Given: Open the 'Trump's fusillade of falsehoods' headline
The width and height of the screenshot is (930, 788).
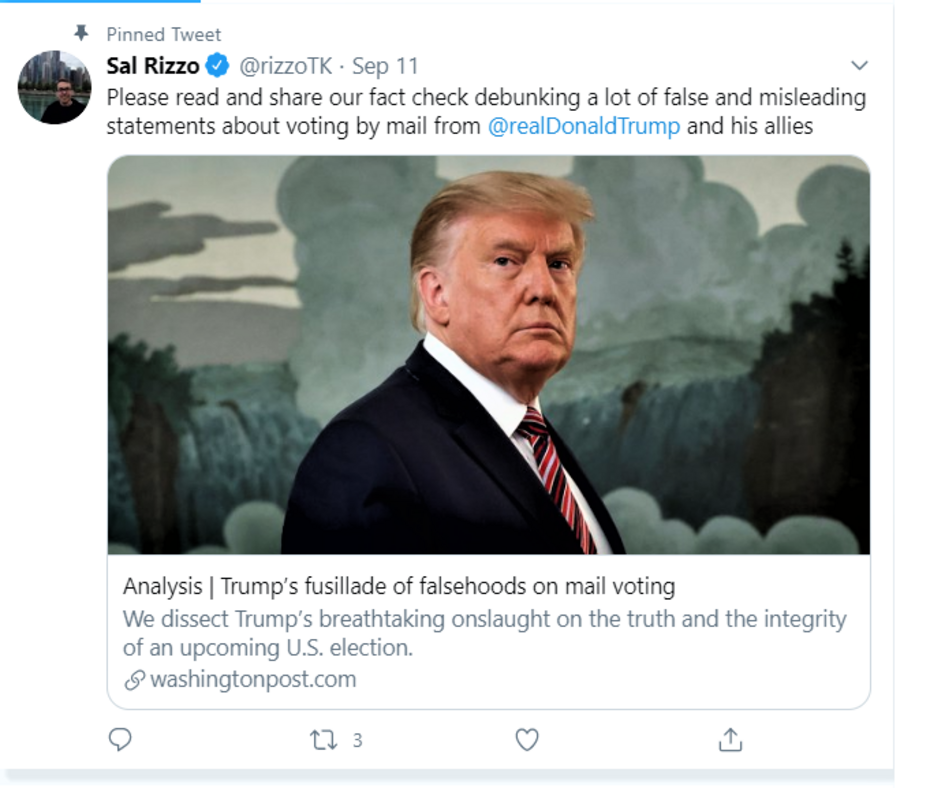Looking at the screenshot, I should tap(398, 586).
